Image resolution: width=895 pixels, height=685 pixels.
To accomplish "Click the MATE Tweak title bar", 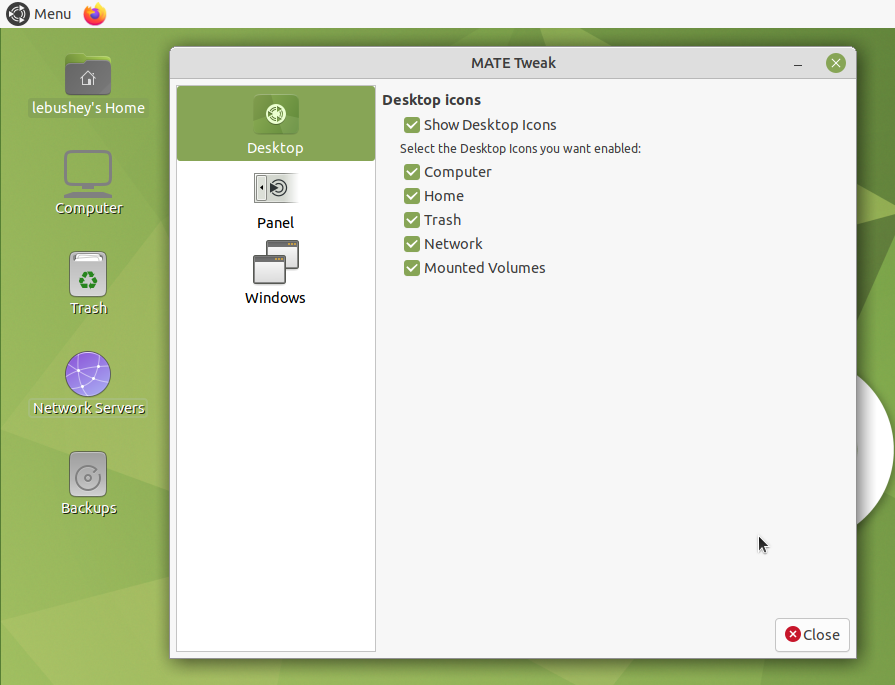I will point(513,63).
